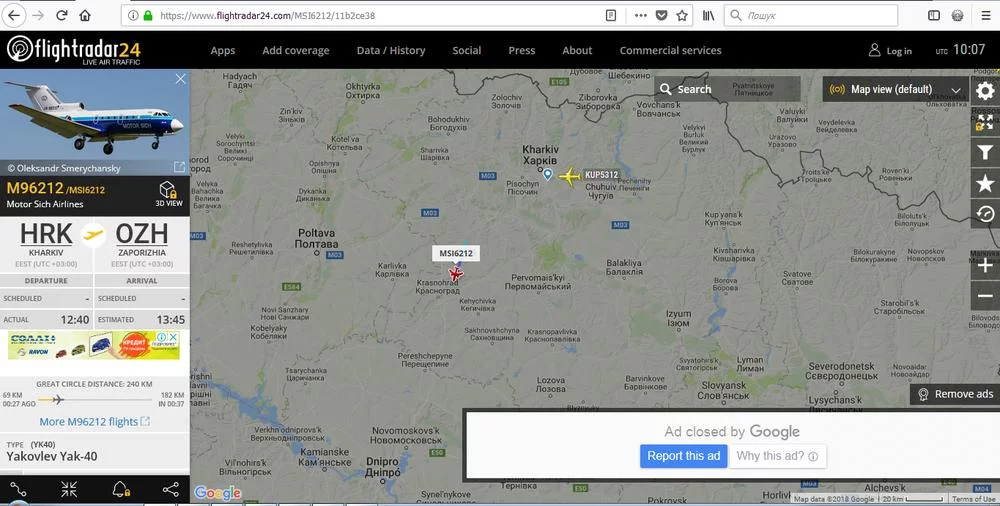Go back with the browser back arrow

tap(14, 15)
